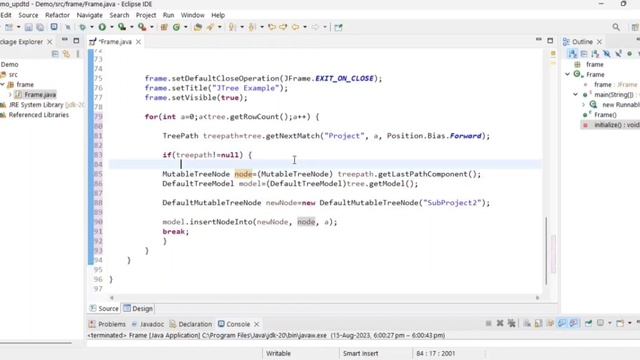Image resolution: width=640 pixels, height=360 pixels.
Task: Open the Run button dropdown arrow
Action: (x=111, y=27)
